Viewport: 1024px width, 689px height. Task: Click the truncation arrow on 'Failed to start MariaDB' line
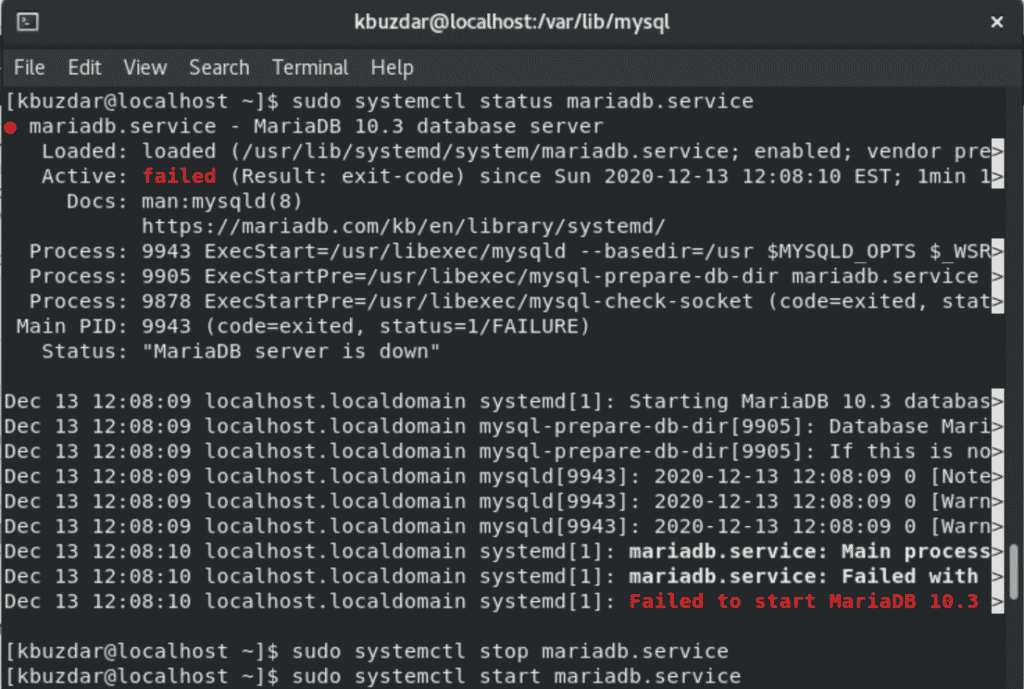pyautogui.click(x=997, y=601)
